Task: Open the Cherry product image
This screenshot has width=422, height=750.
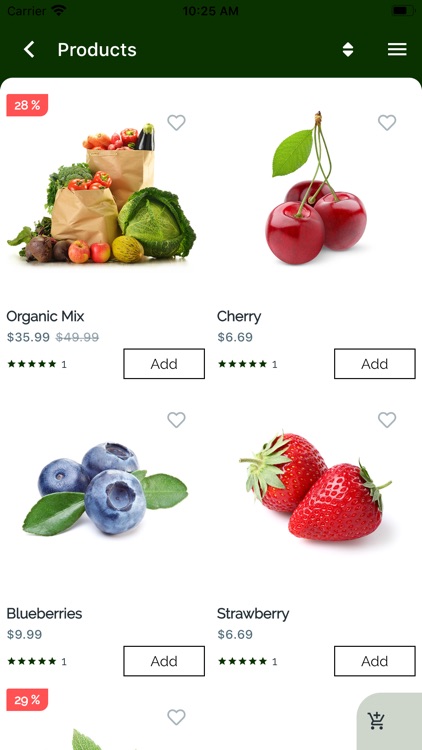Action: 316,188
